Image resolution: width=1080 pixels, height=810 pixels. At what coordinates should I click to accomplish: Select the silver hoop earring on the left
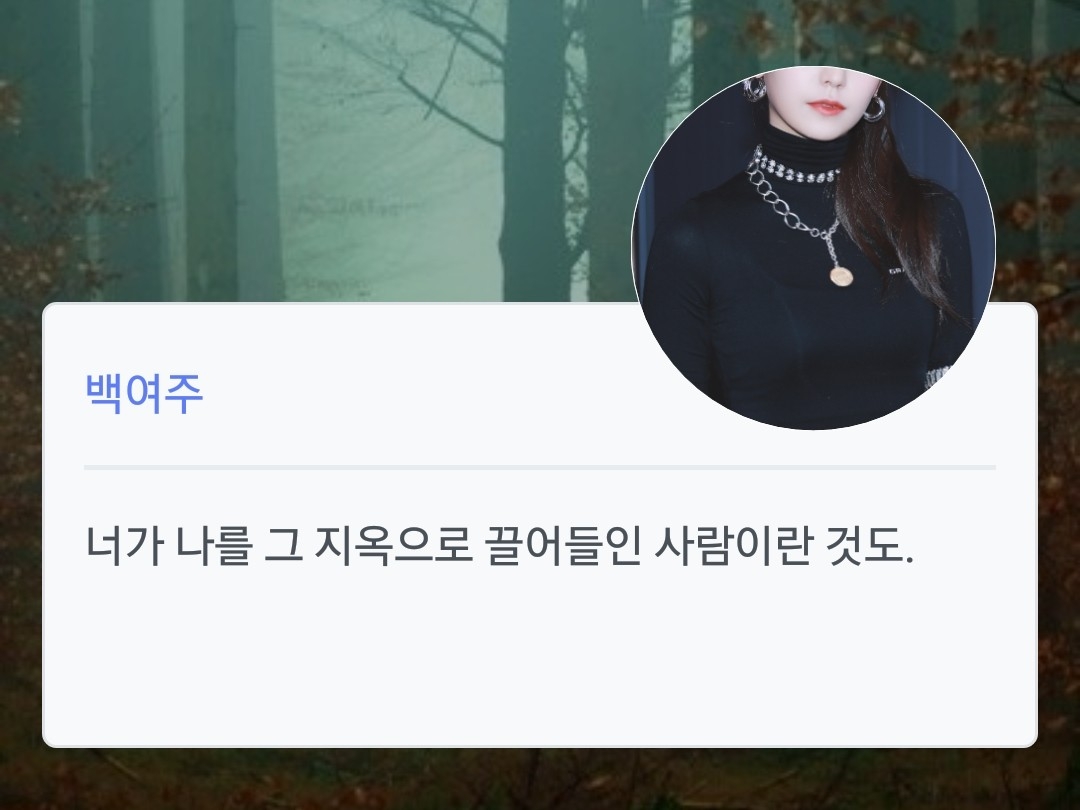[x=754, y=90]
